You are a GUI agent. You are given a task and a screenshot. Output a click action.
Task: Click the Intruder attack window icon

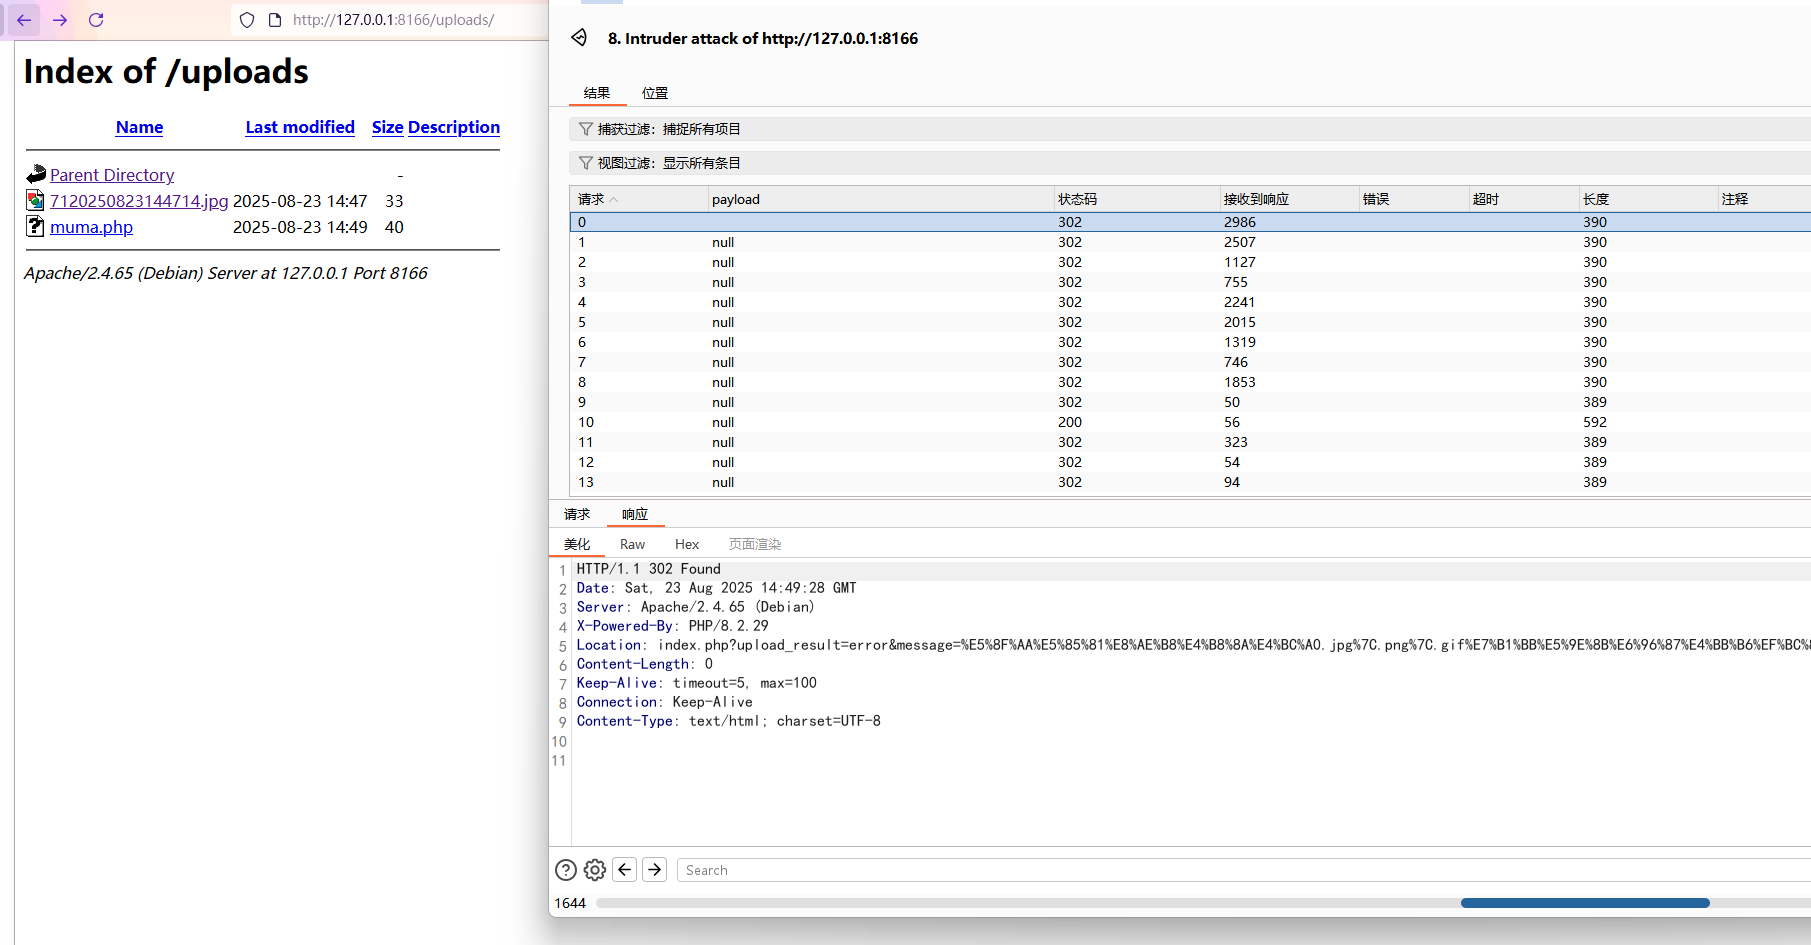click(579, 38)
